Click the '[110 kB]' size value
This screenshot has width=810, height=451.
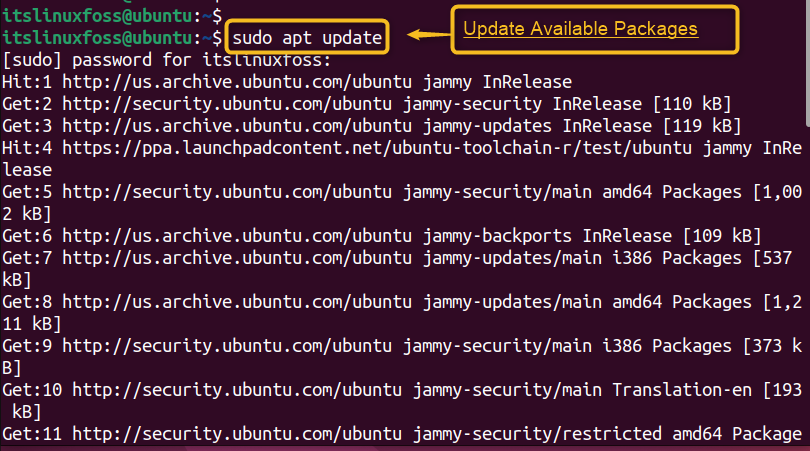tap(692, 104)
